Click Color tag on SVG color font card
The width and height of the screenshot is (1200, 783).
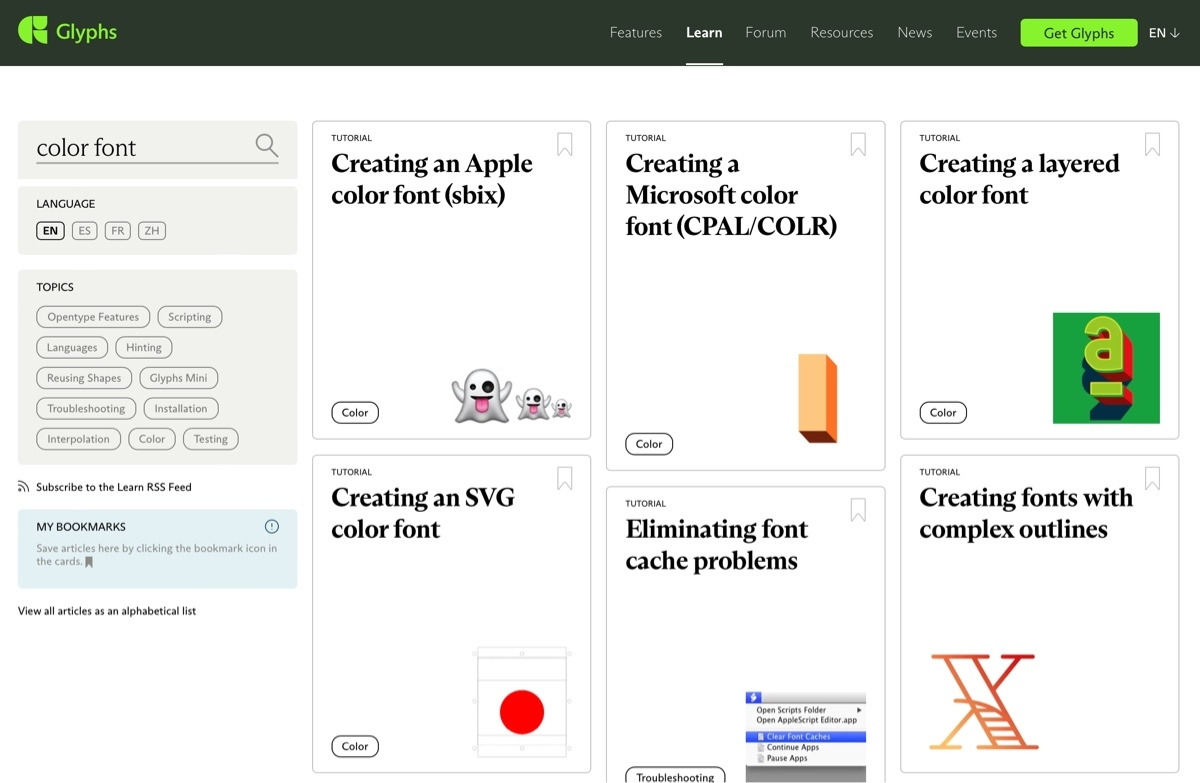click(355, 746)
